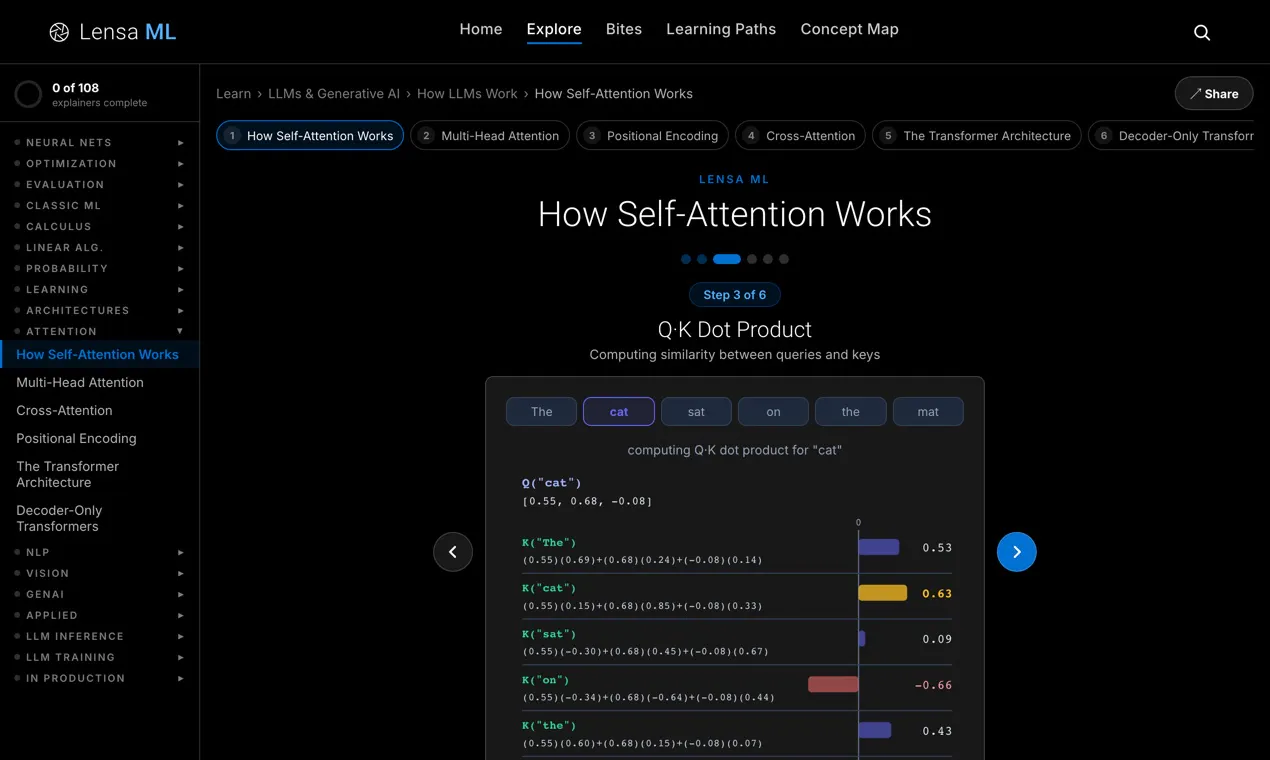Expand the Neural Nets section
1270x760 pixels.
[x=100, y=142]
